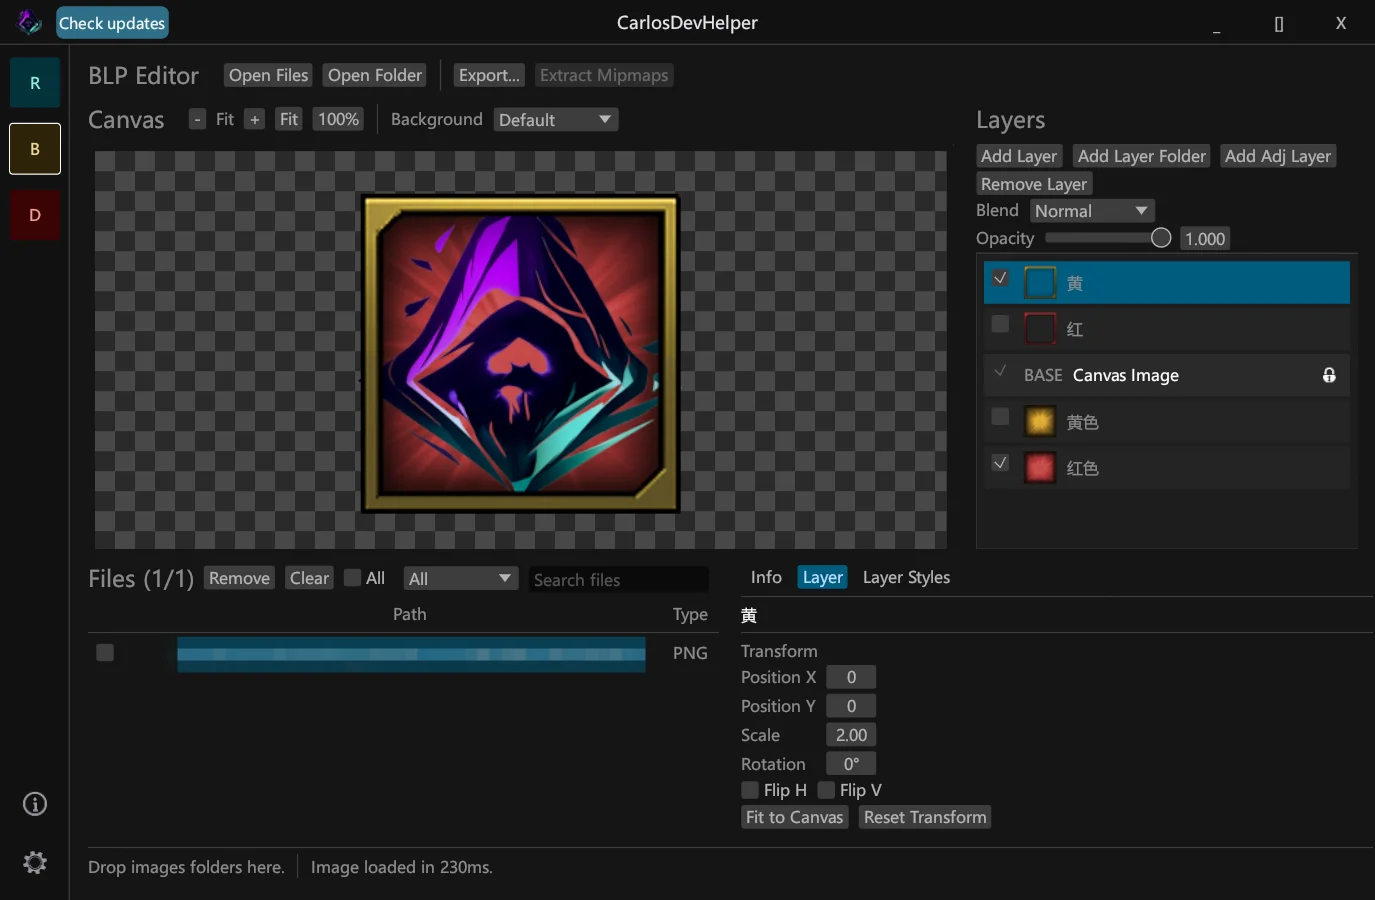This screenshot has width=1375, height=900.
Task: Enable Flip H checkbox
Action: point(750,790)
